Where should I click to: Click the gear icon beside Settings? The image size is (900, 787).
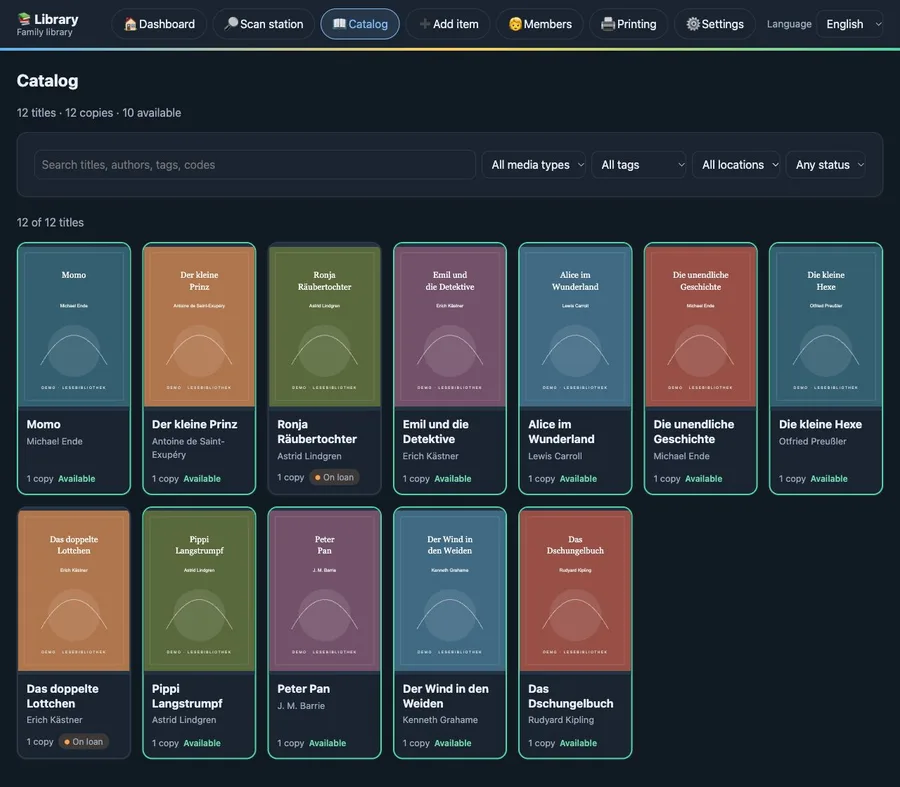(693, 24)
